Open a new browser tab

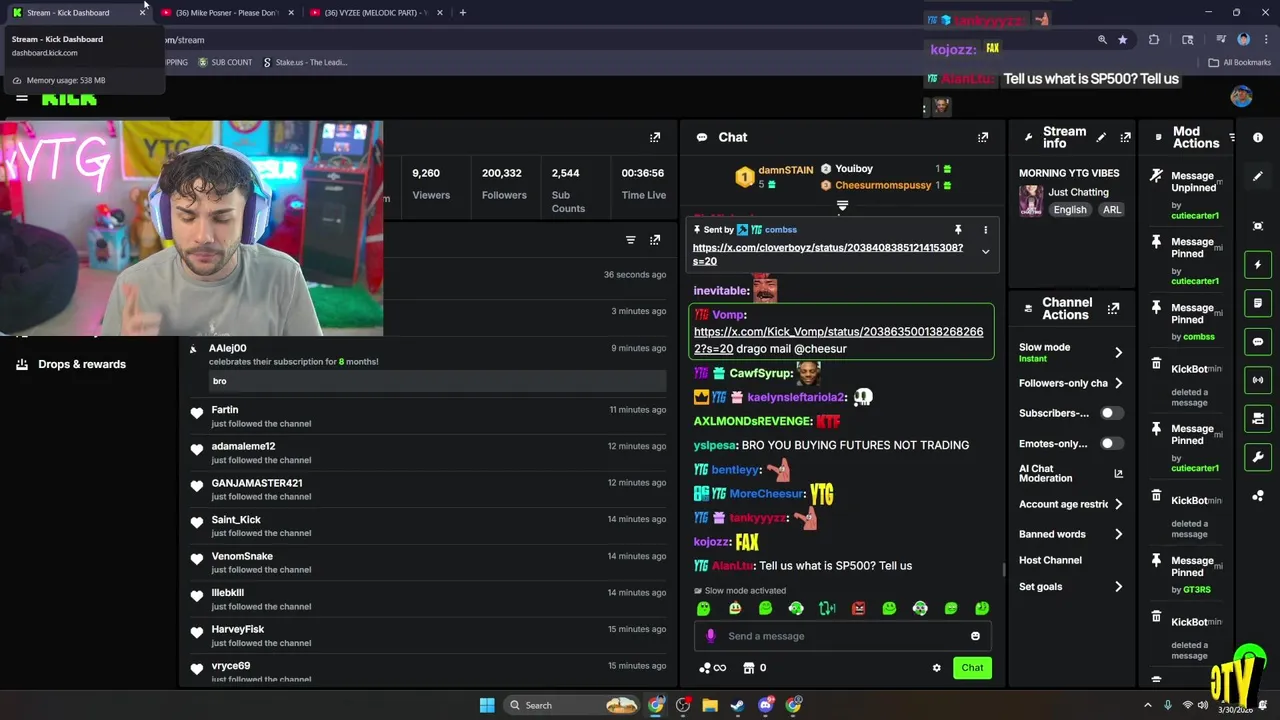[x=462, y=12]
